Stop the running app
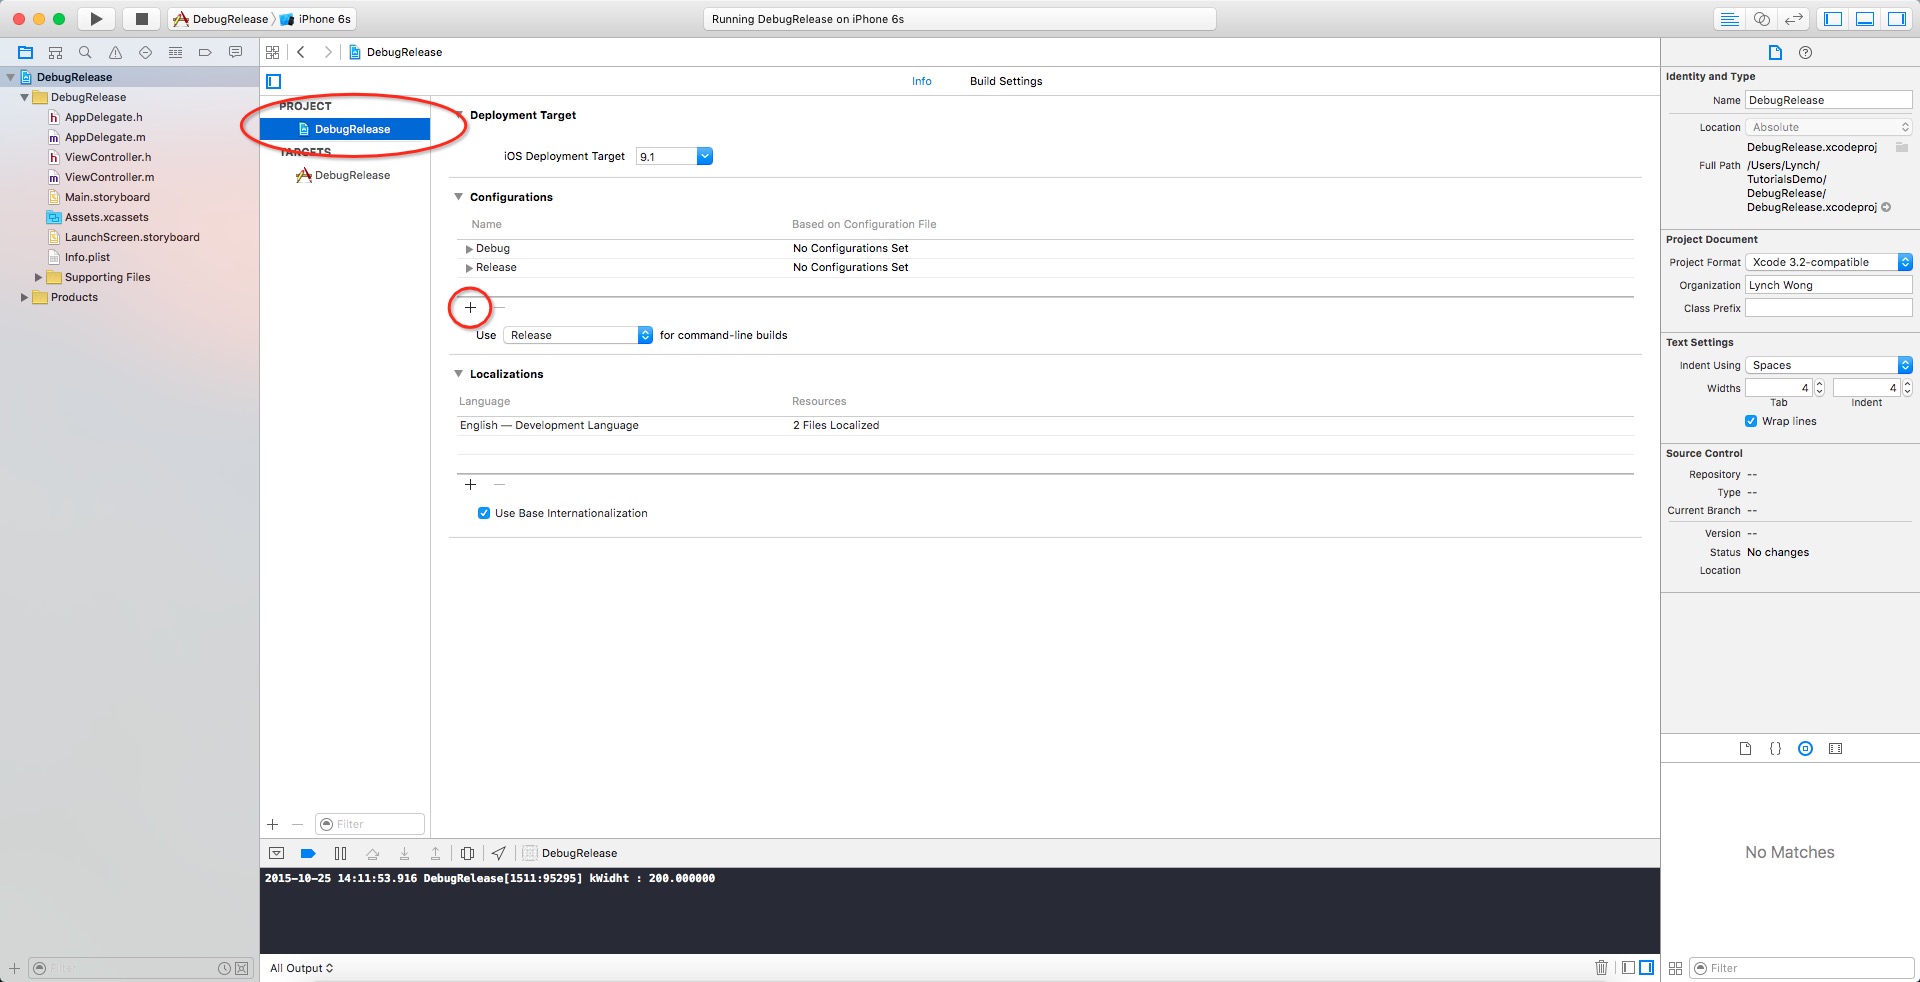This screenshot has height=982, width=1920. (x=142, y=19)
